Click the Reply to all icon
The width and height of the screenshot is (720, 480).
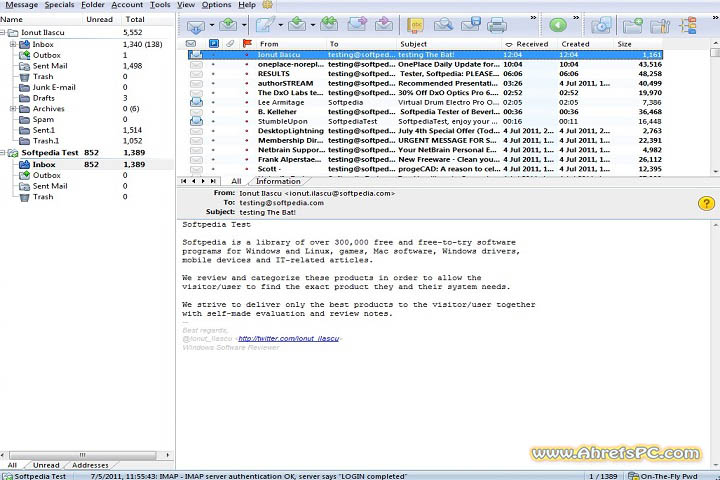pyautogui.click(x=329, y=25)
